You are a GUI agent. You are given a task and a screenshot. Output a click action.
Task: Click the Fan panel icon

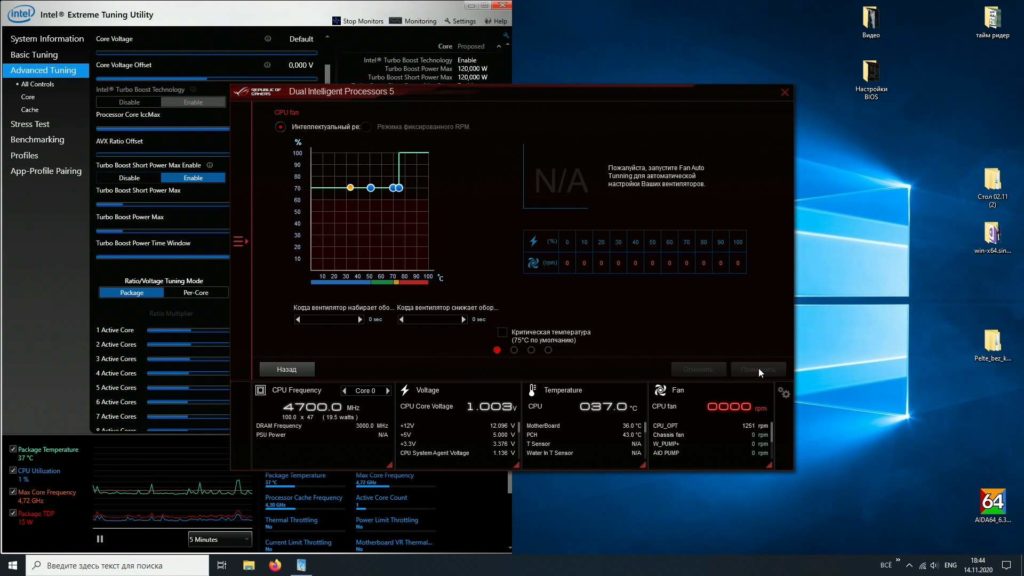(x=660, y=390)
